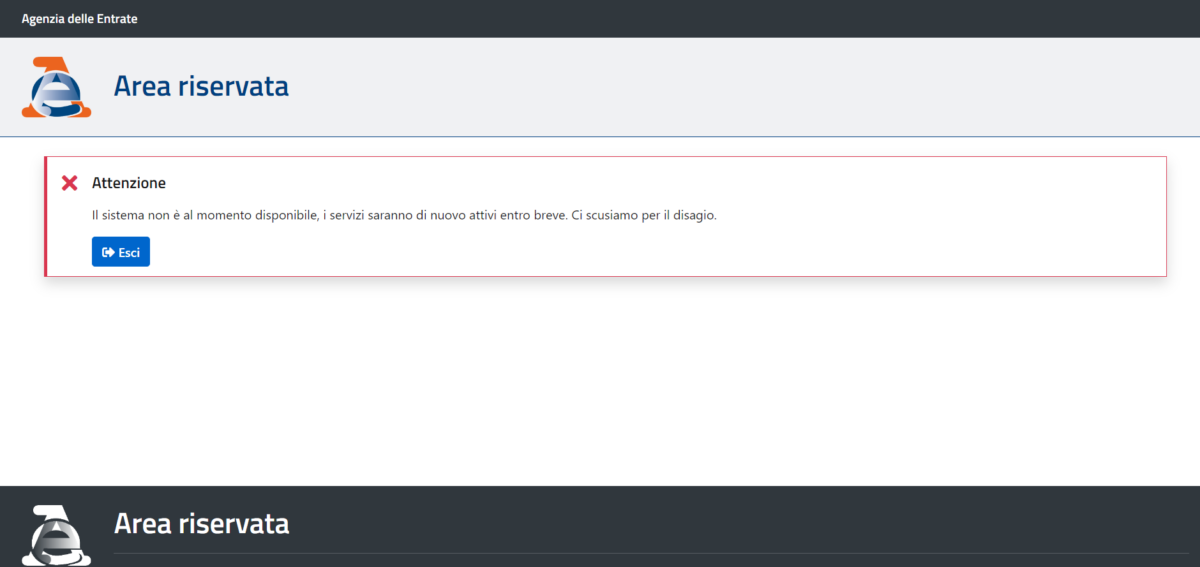The image size is (1200, 567).
Task: Click the blue Area riservata header title
Action: (201, 87)
